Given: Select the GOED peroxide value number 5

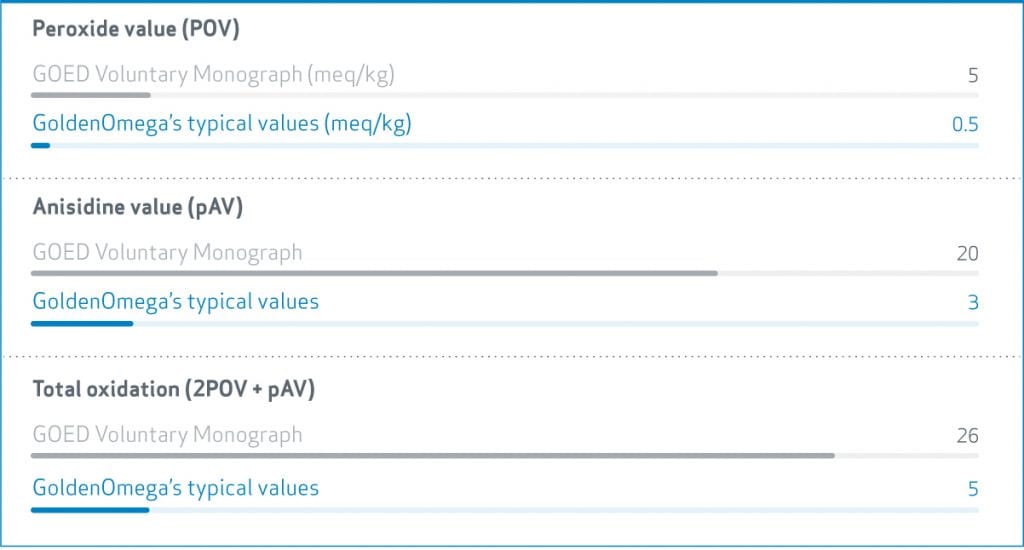Looking at the screenshot, I should [x=973, y=75].
